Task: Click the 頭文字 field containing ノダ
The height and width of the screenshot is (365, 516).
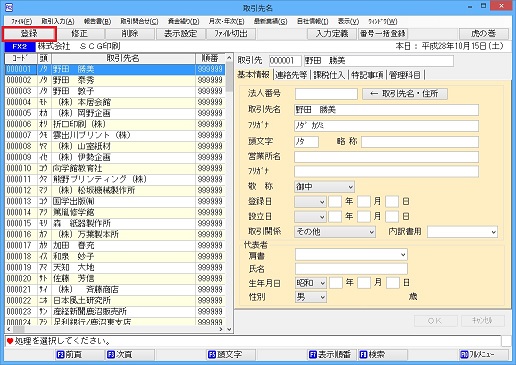Action: point(306,142)
